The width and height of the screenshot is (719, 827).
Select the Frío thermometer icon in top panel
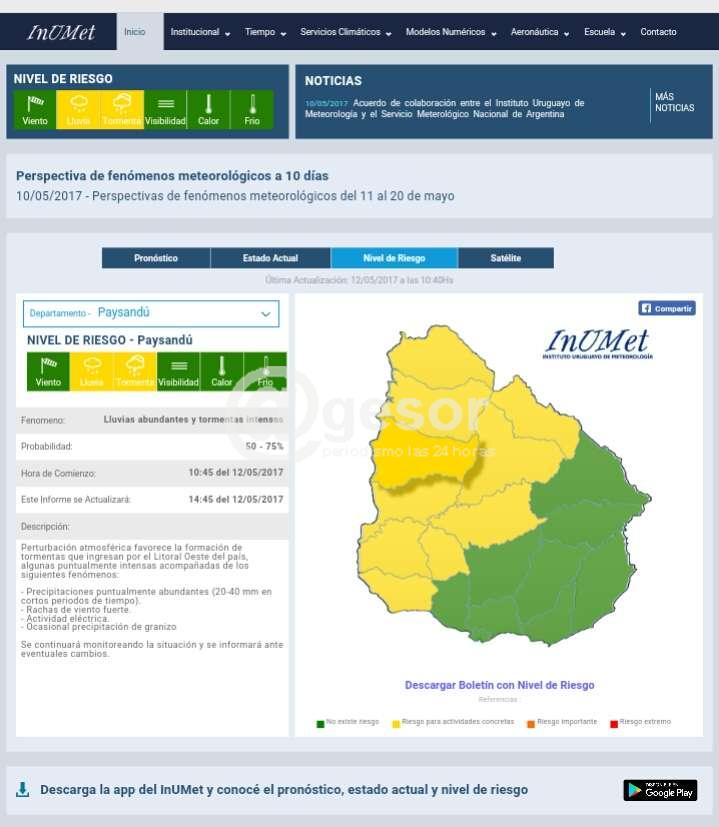[252, 109]
